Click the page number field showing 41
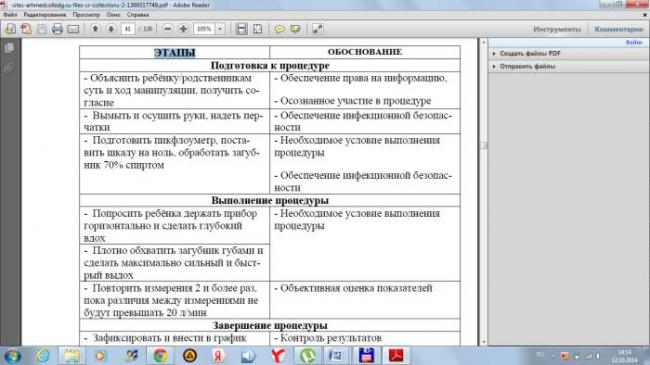This screenshot has width=650, height=365. (x=128, y=29)
